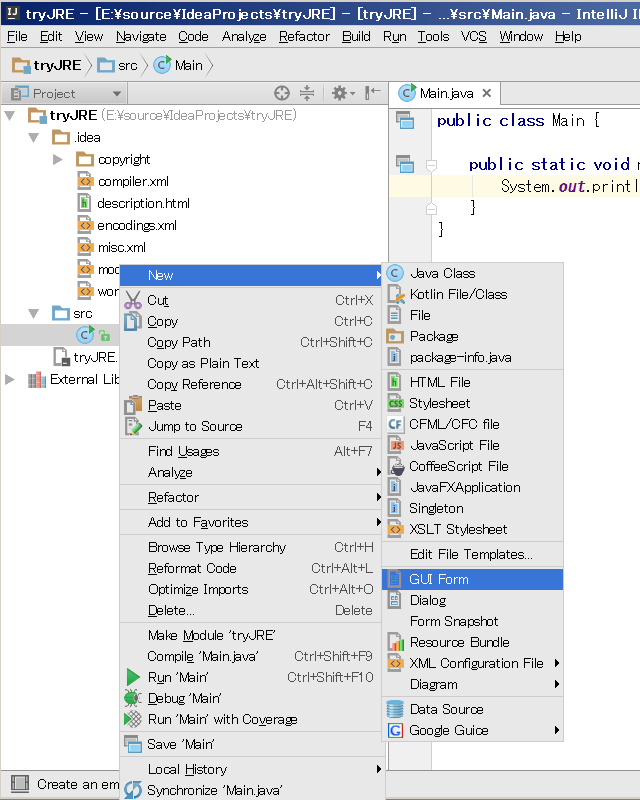Collapse the .idea folder node
The height and width of the screenshot is (800, 640).
pyautogui.click(x=34, y=137)
